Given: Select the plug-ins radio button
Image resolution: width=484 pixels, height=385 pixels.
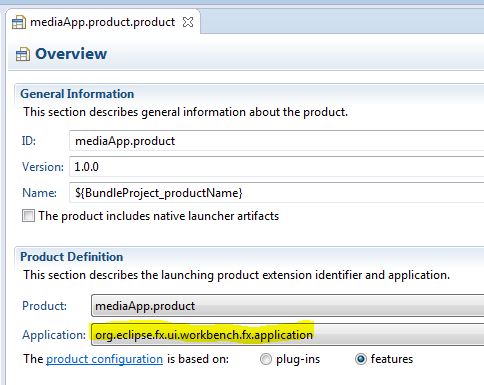Looking at the screenshot, I should pyautogui.click(x=266, y=359).
